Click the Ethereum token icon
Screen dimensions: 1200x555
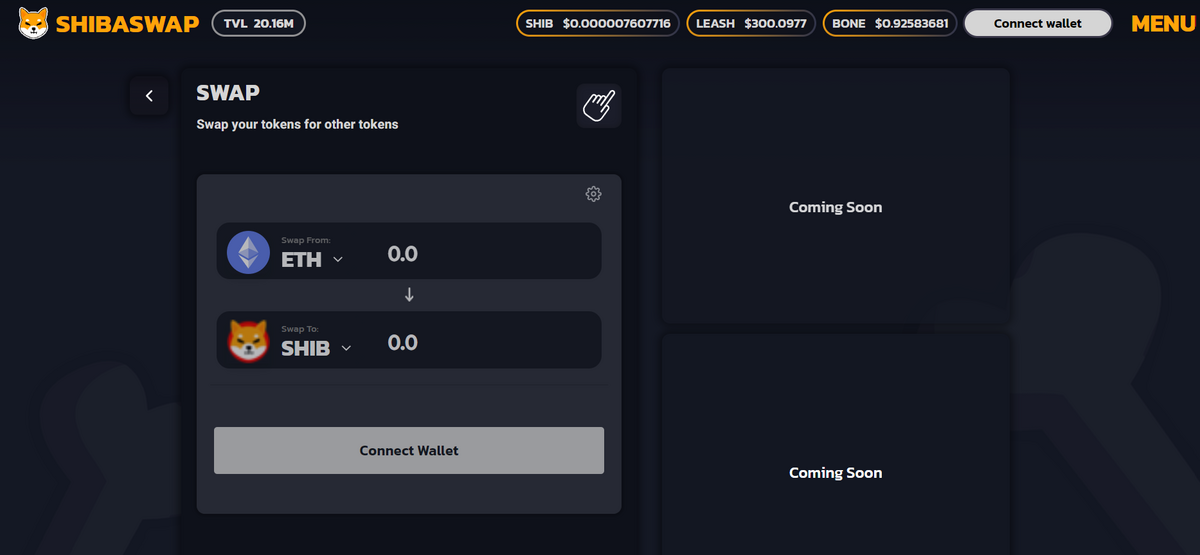coord(248,252)
